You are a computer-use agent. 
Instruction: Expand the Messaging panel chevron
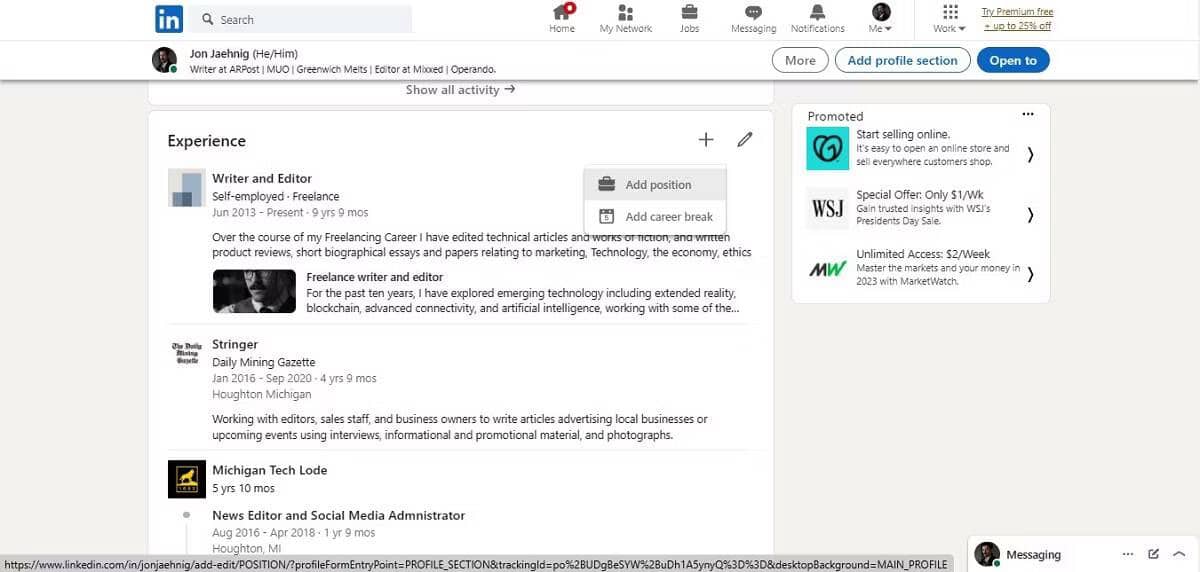pyautogui.click(x=1178, y=554)
